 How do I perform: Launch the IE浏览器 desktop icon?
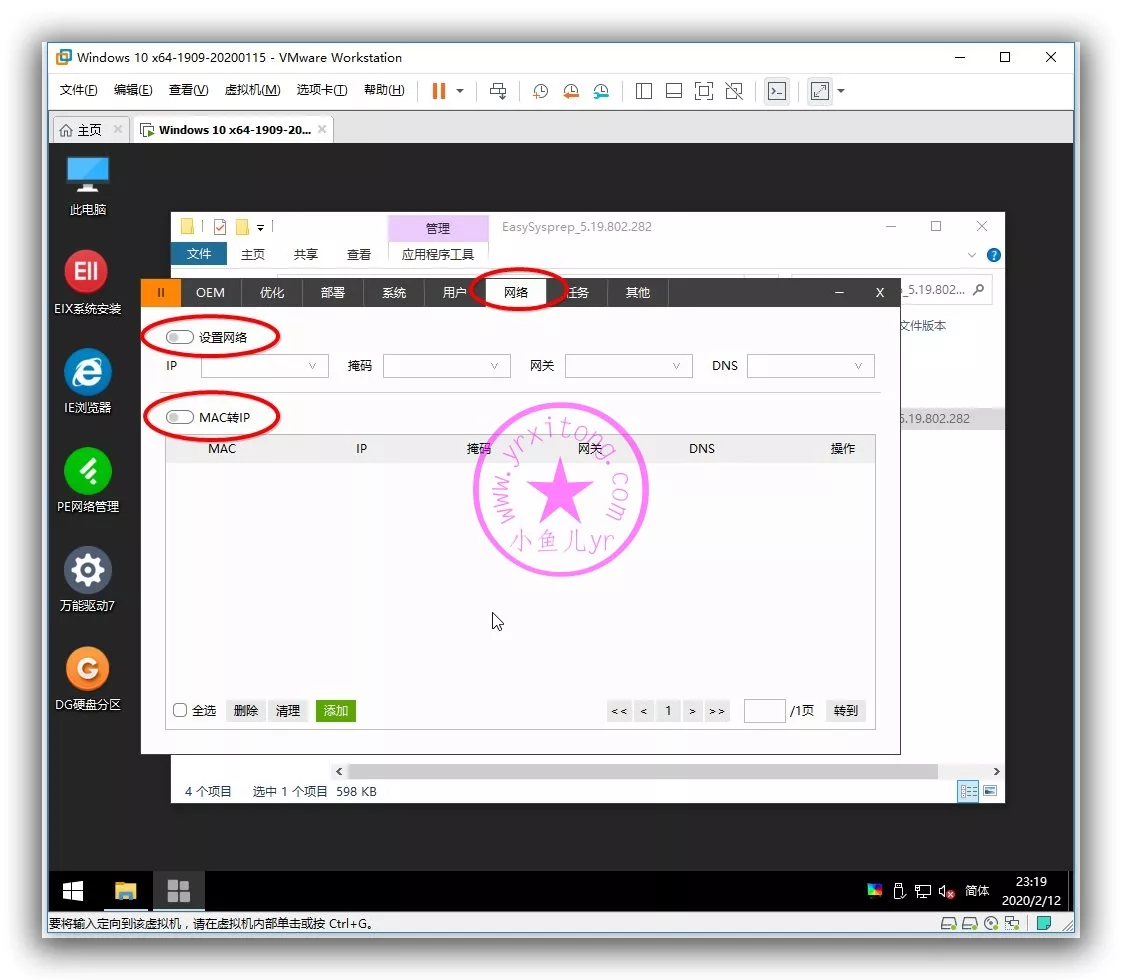[87, 372]
